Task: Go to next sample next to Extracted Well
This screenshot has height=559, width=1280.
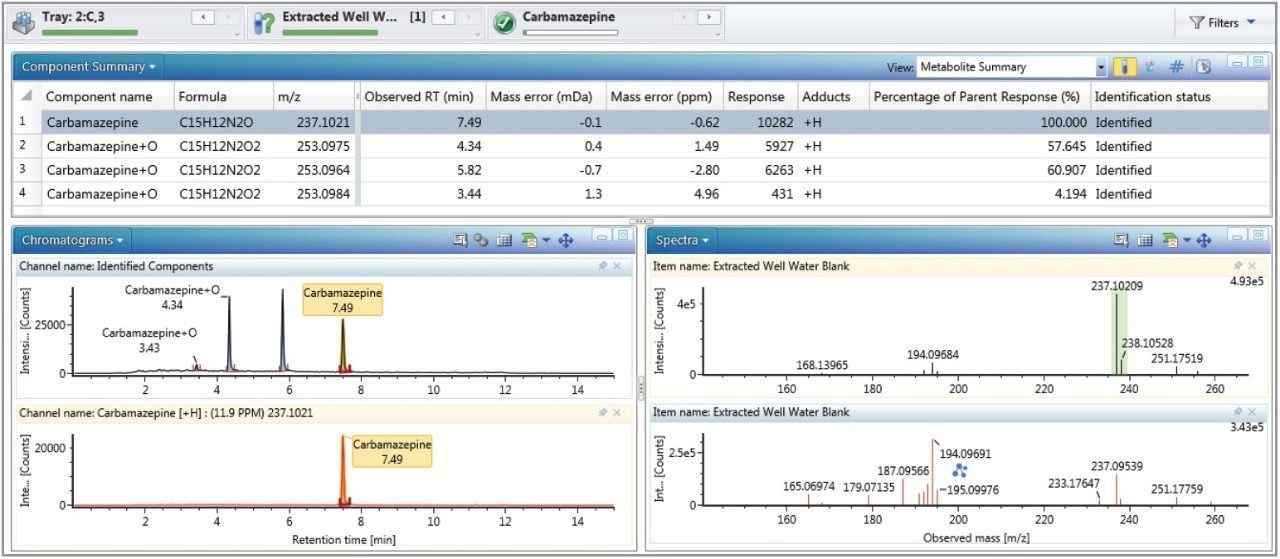Action: click(470, 17)
